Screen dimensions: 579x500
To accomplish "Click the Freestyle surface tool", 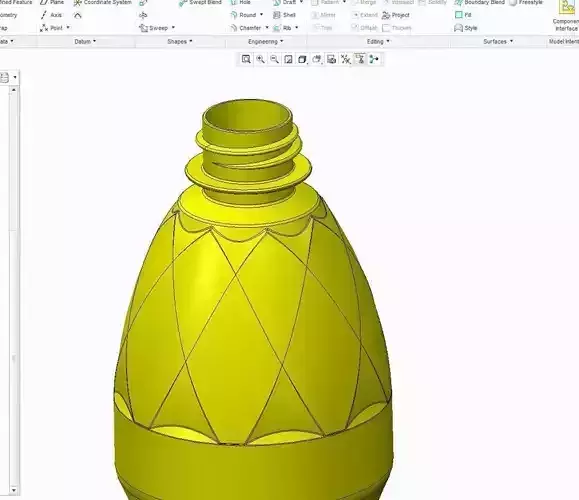I will (526, 2).
